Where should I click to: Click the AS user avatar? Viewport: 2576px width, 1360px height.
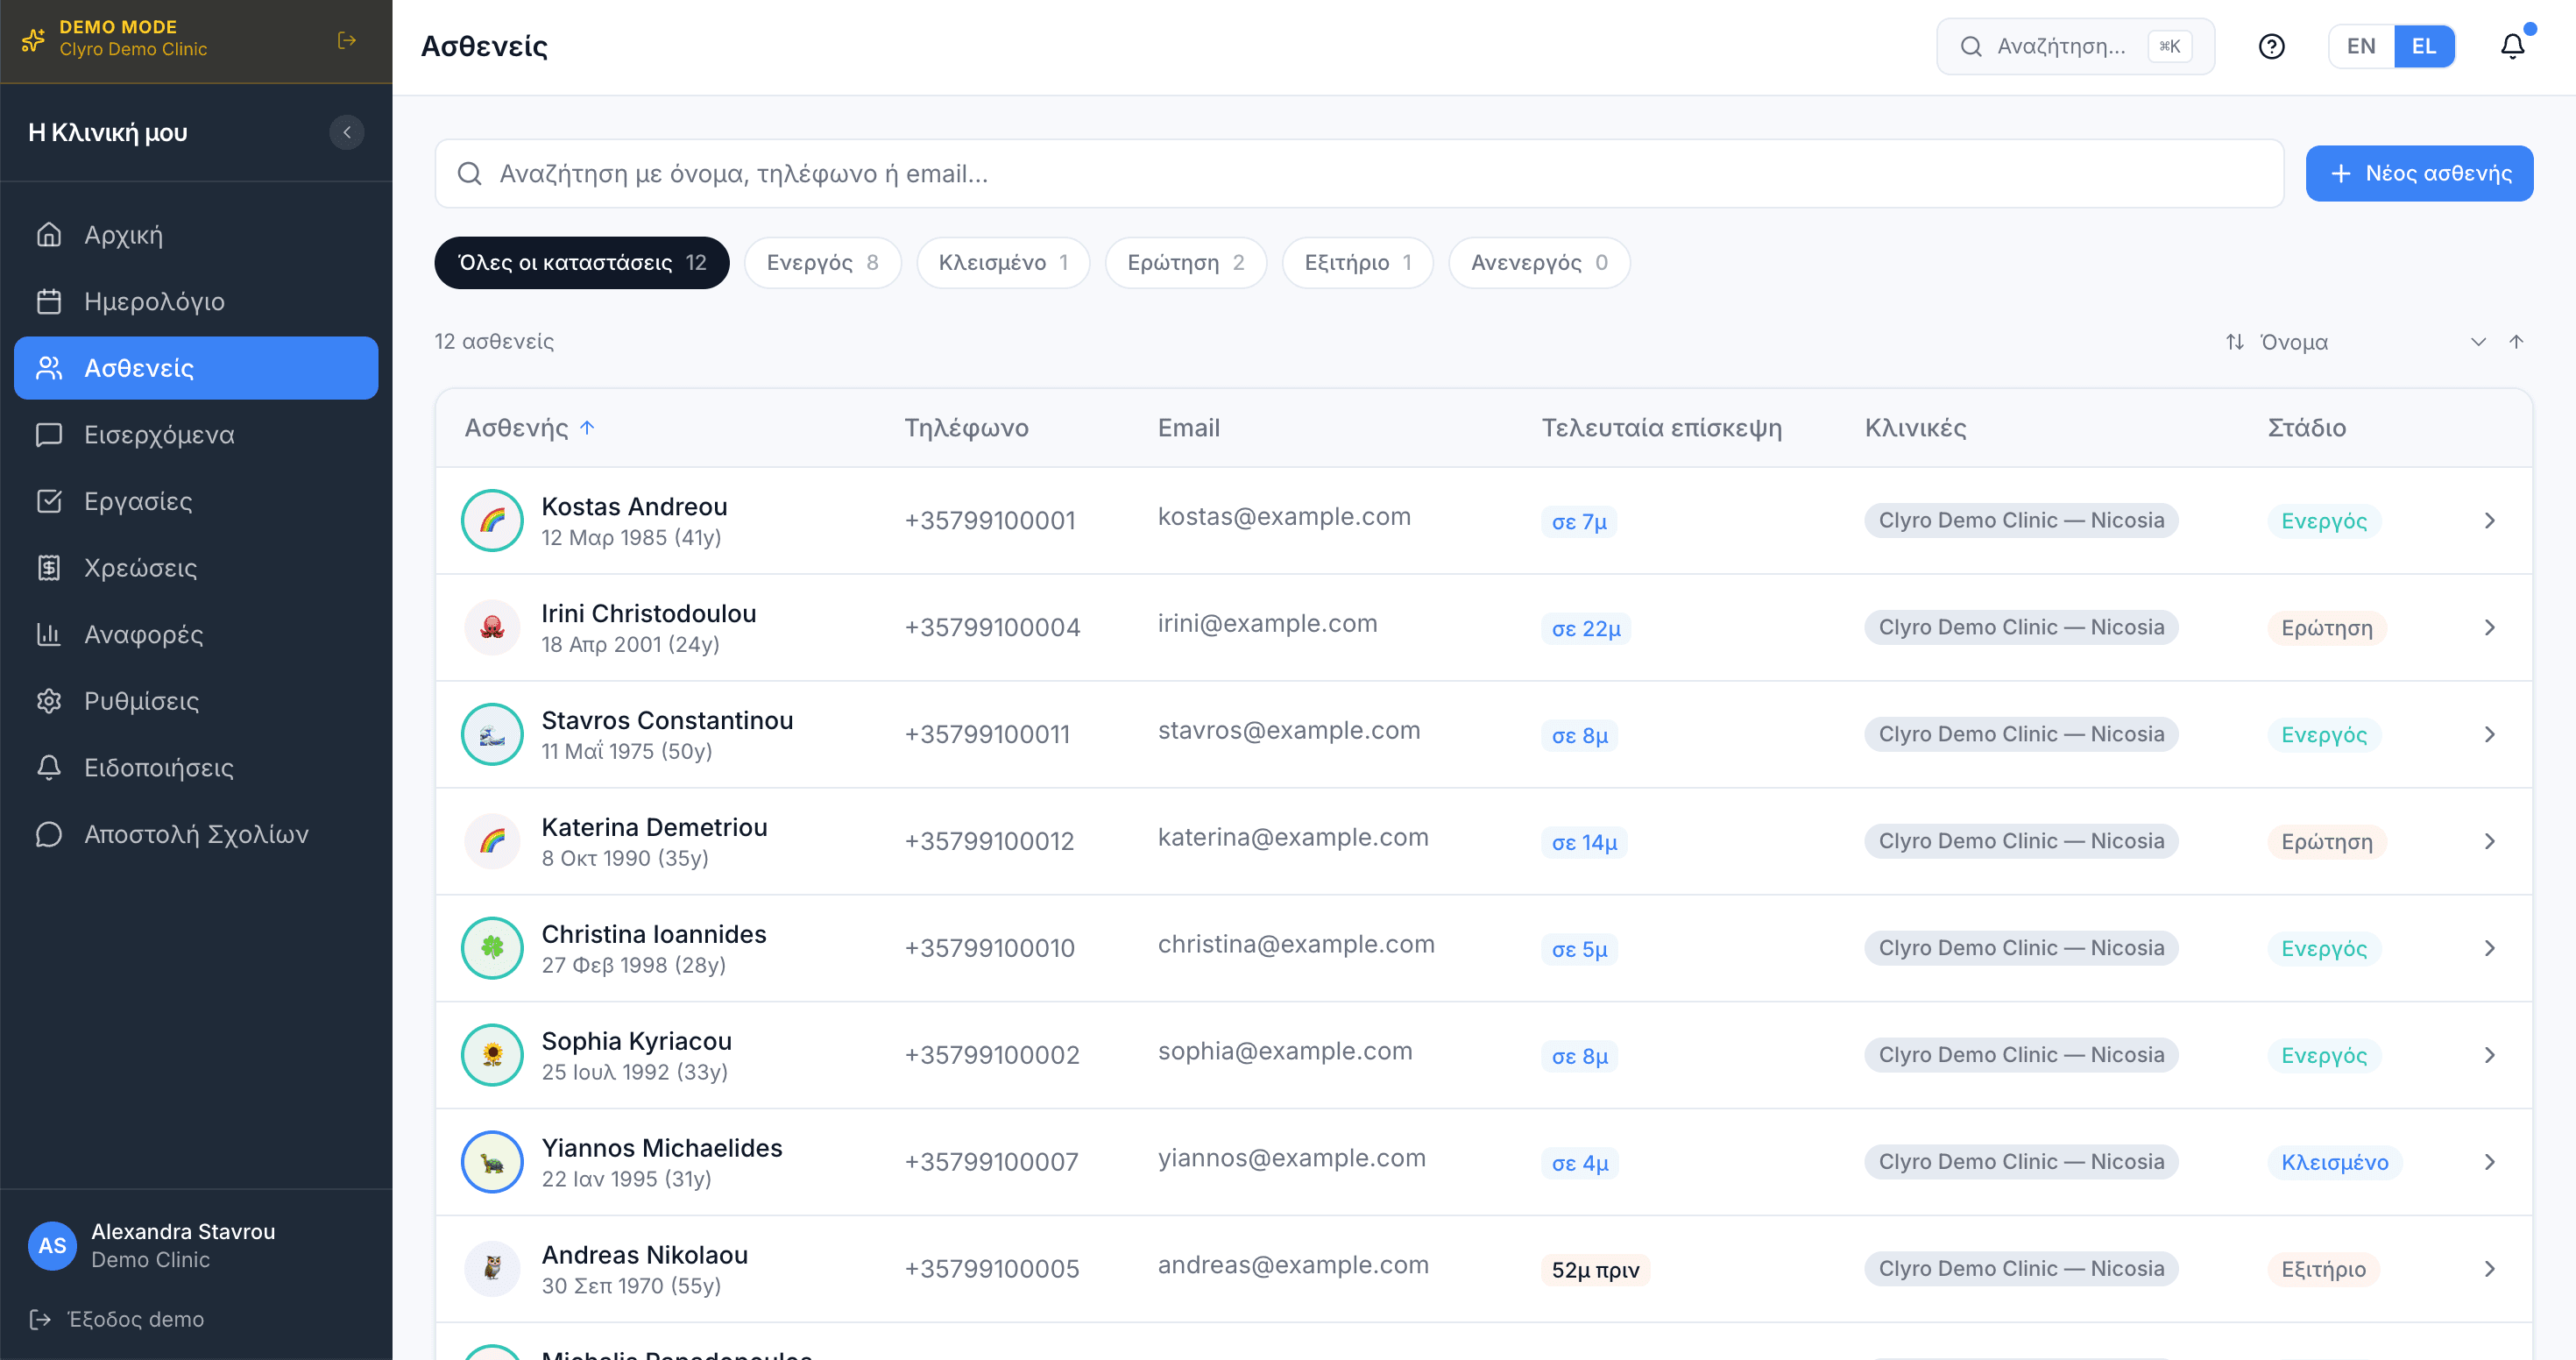tap(52, 1245)
